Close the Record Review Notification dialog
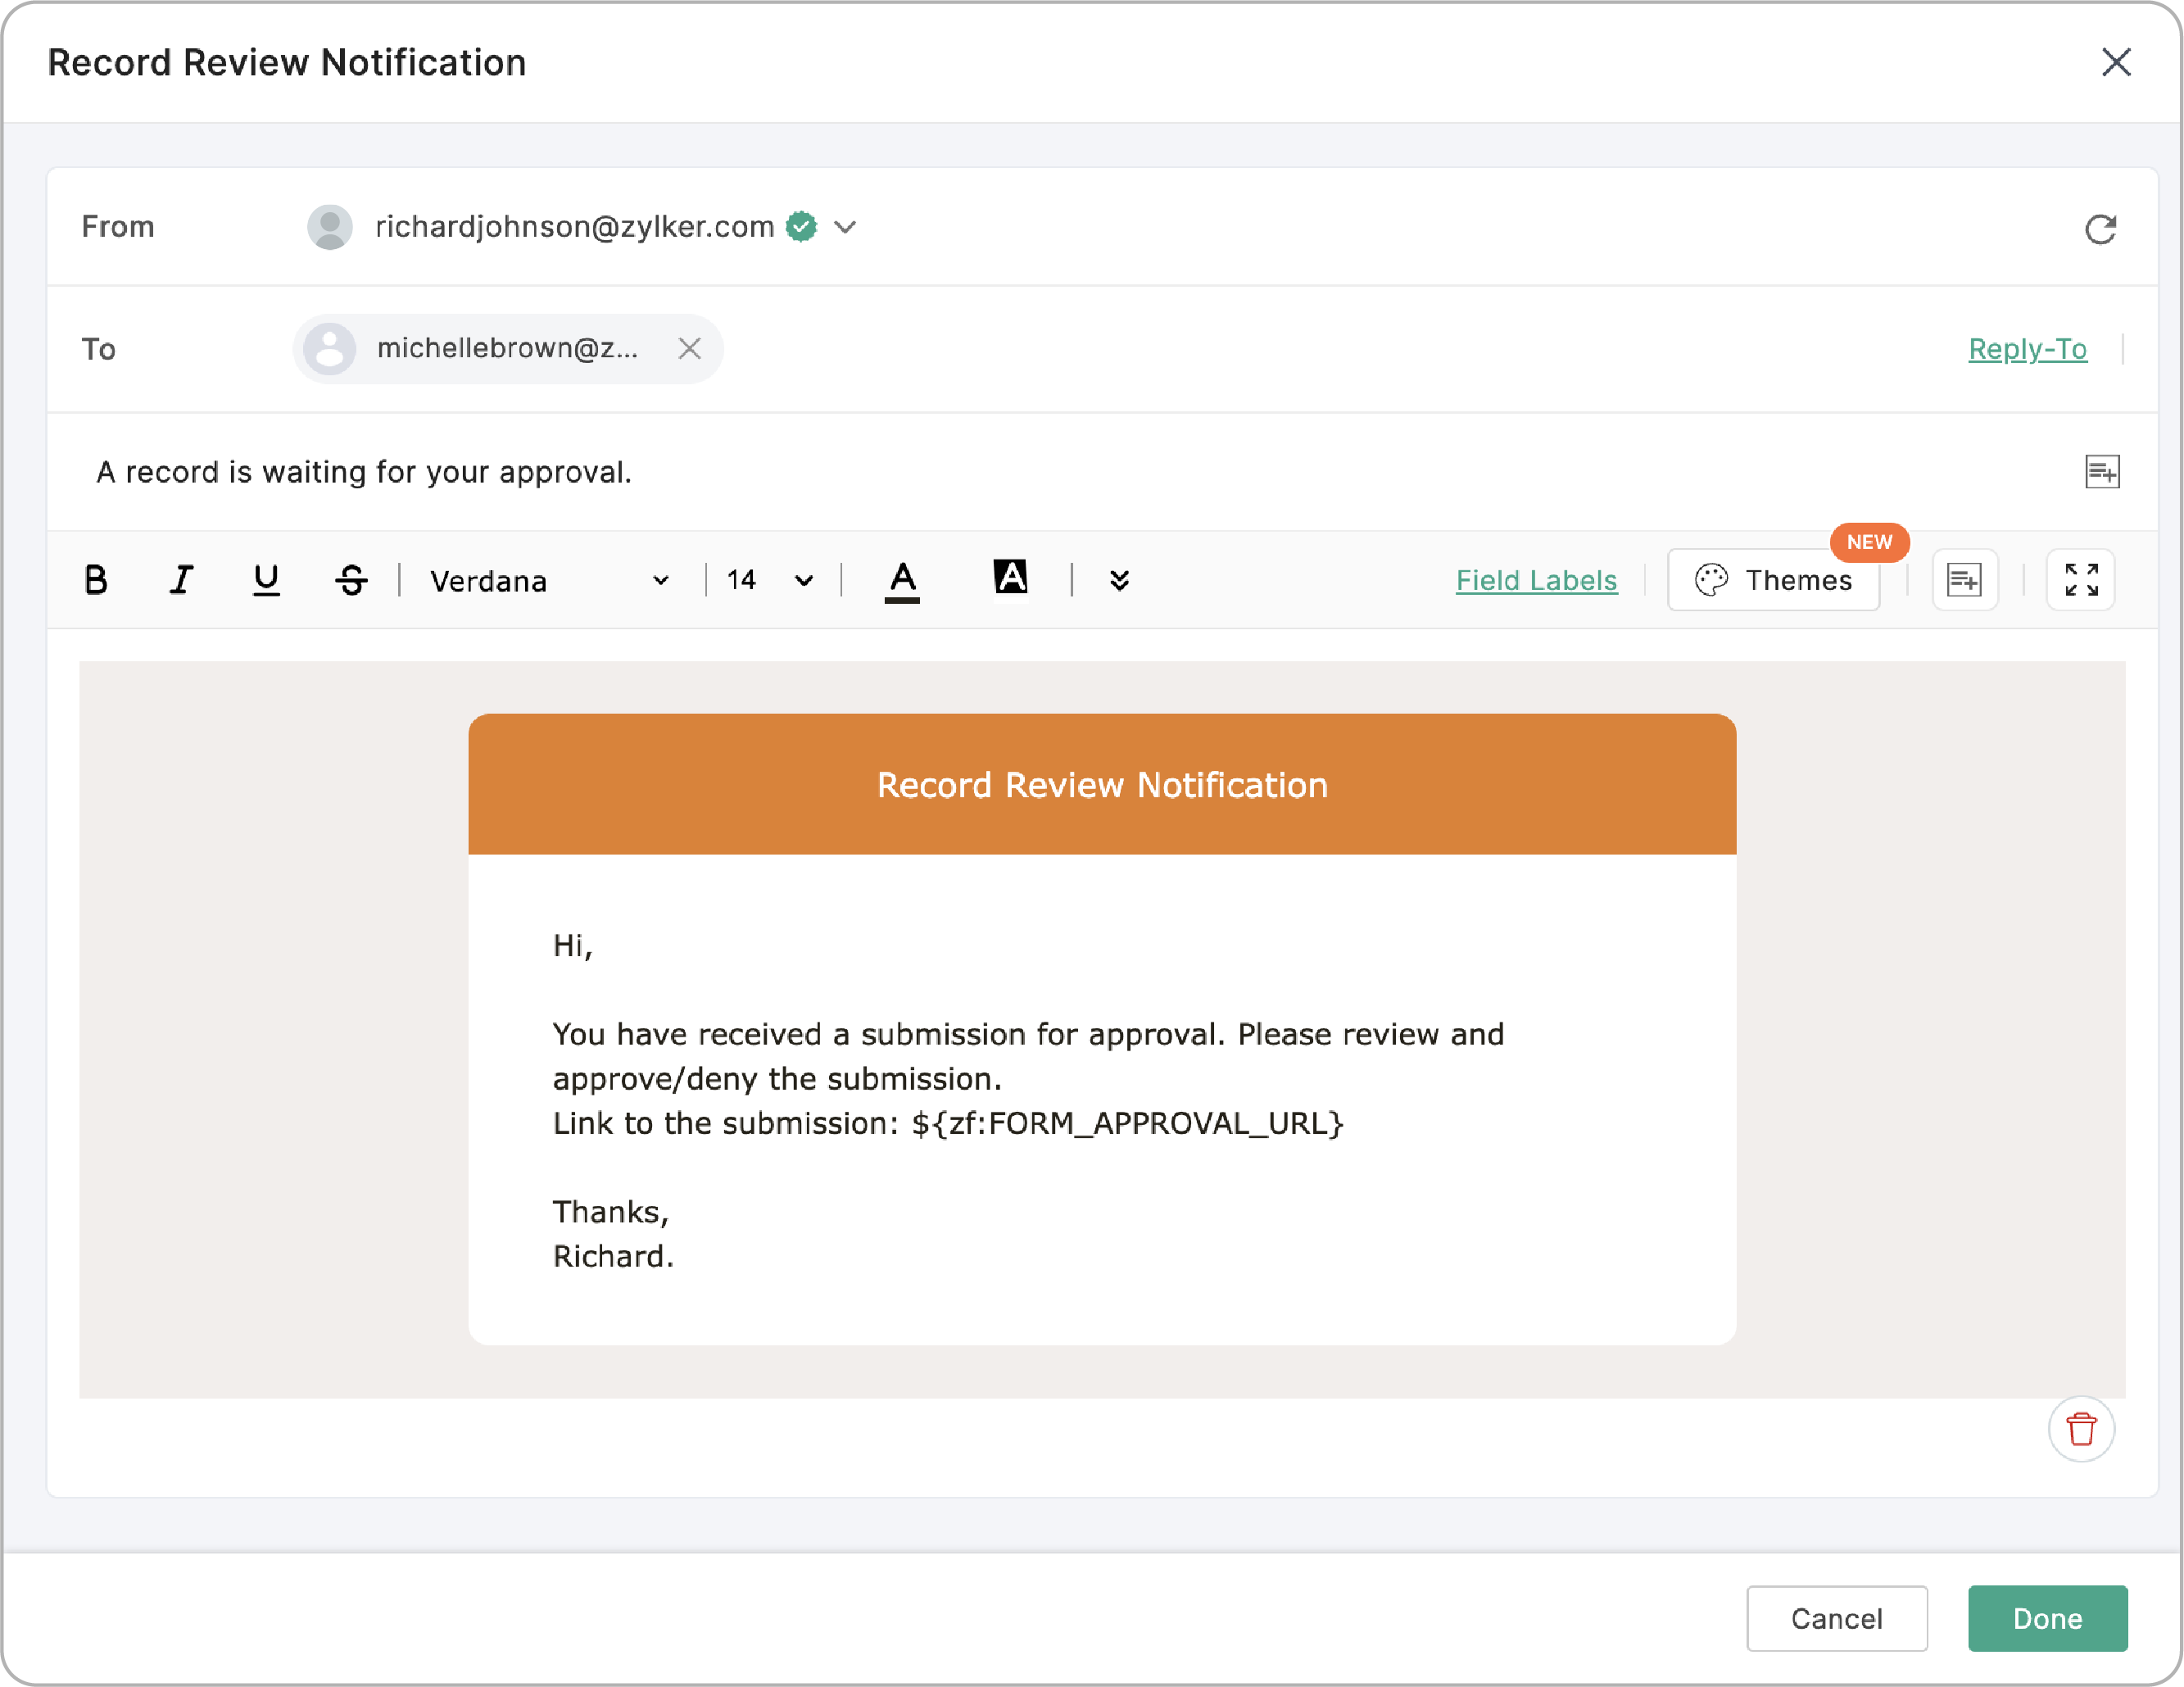The image size is (2184, 1687). point(2116,62)
